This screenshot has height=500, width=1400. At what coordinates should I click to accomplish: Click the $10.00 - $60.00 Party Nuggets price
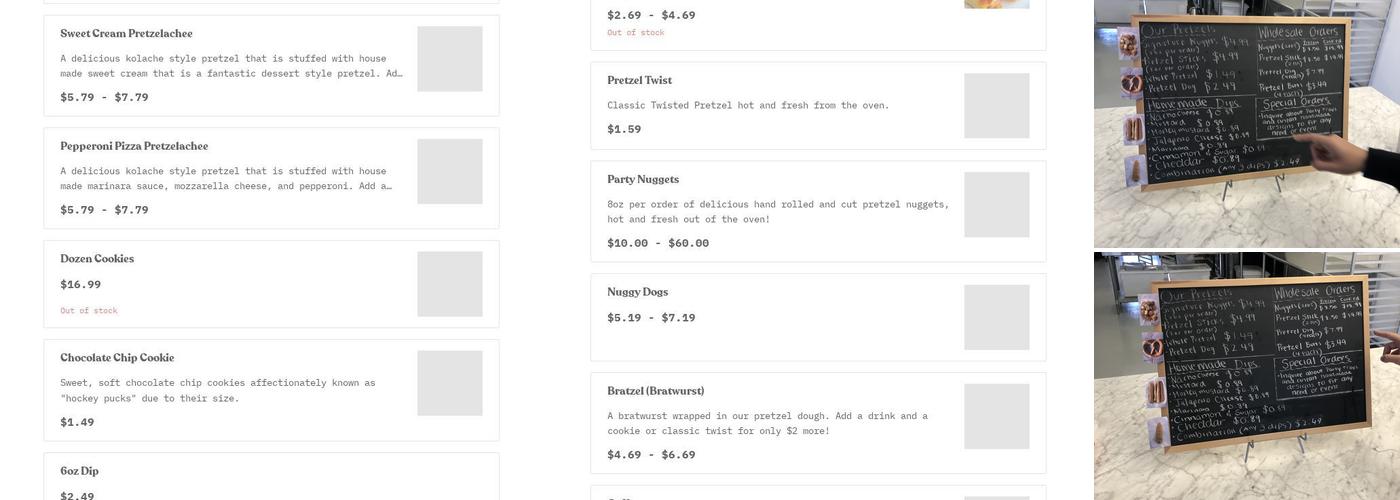click(x=658, y=243)
